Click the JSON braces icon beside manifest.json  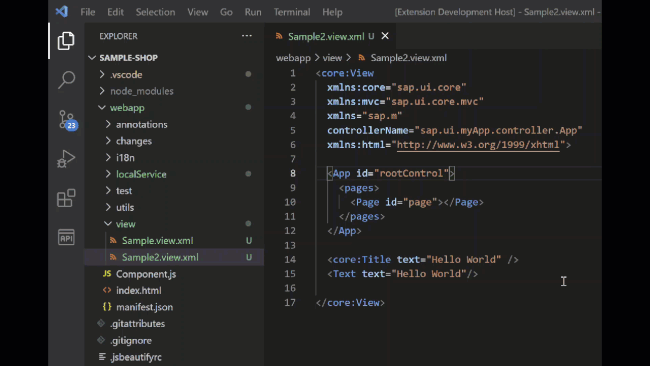[107, 307]
